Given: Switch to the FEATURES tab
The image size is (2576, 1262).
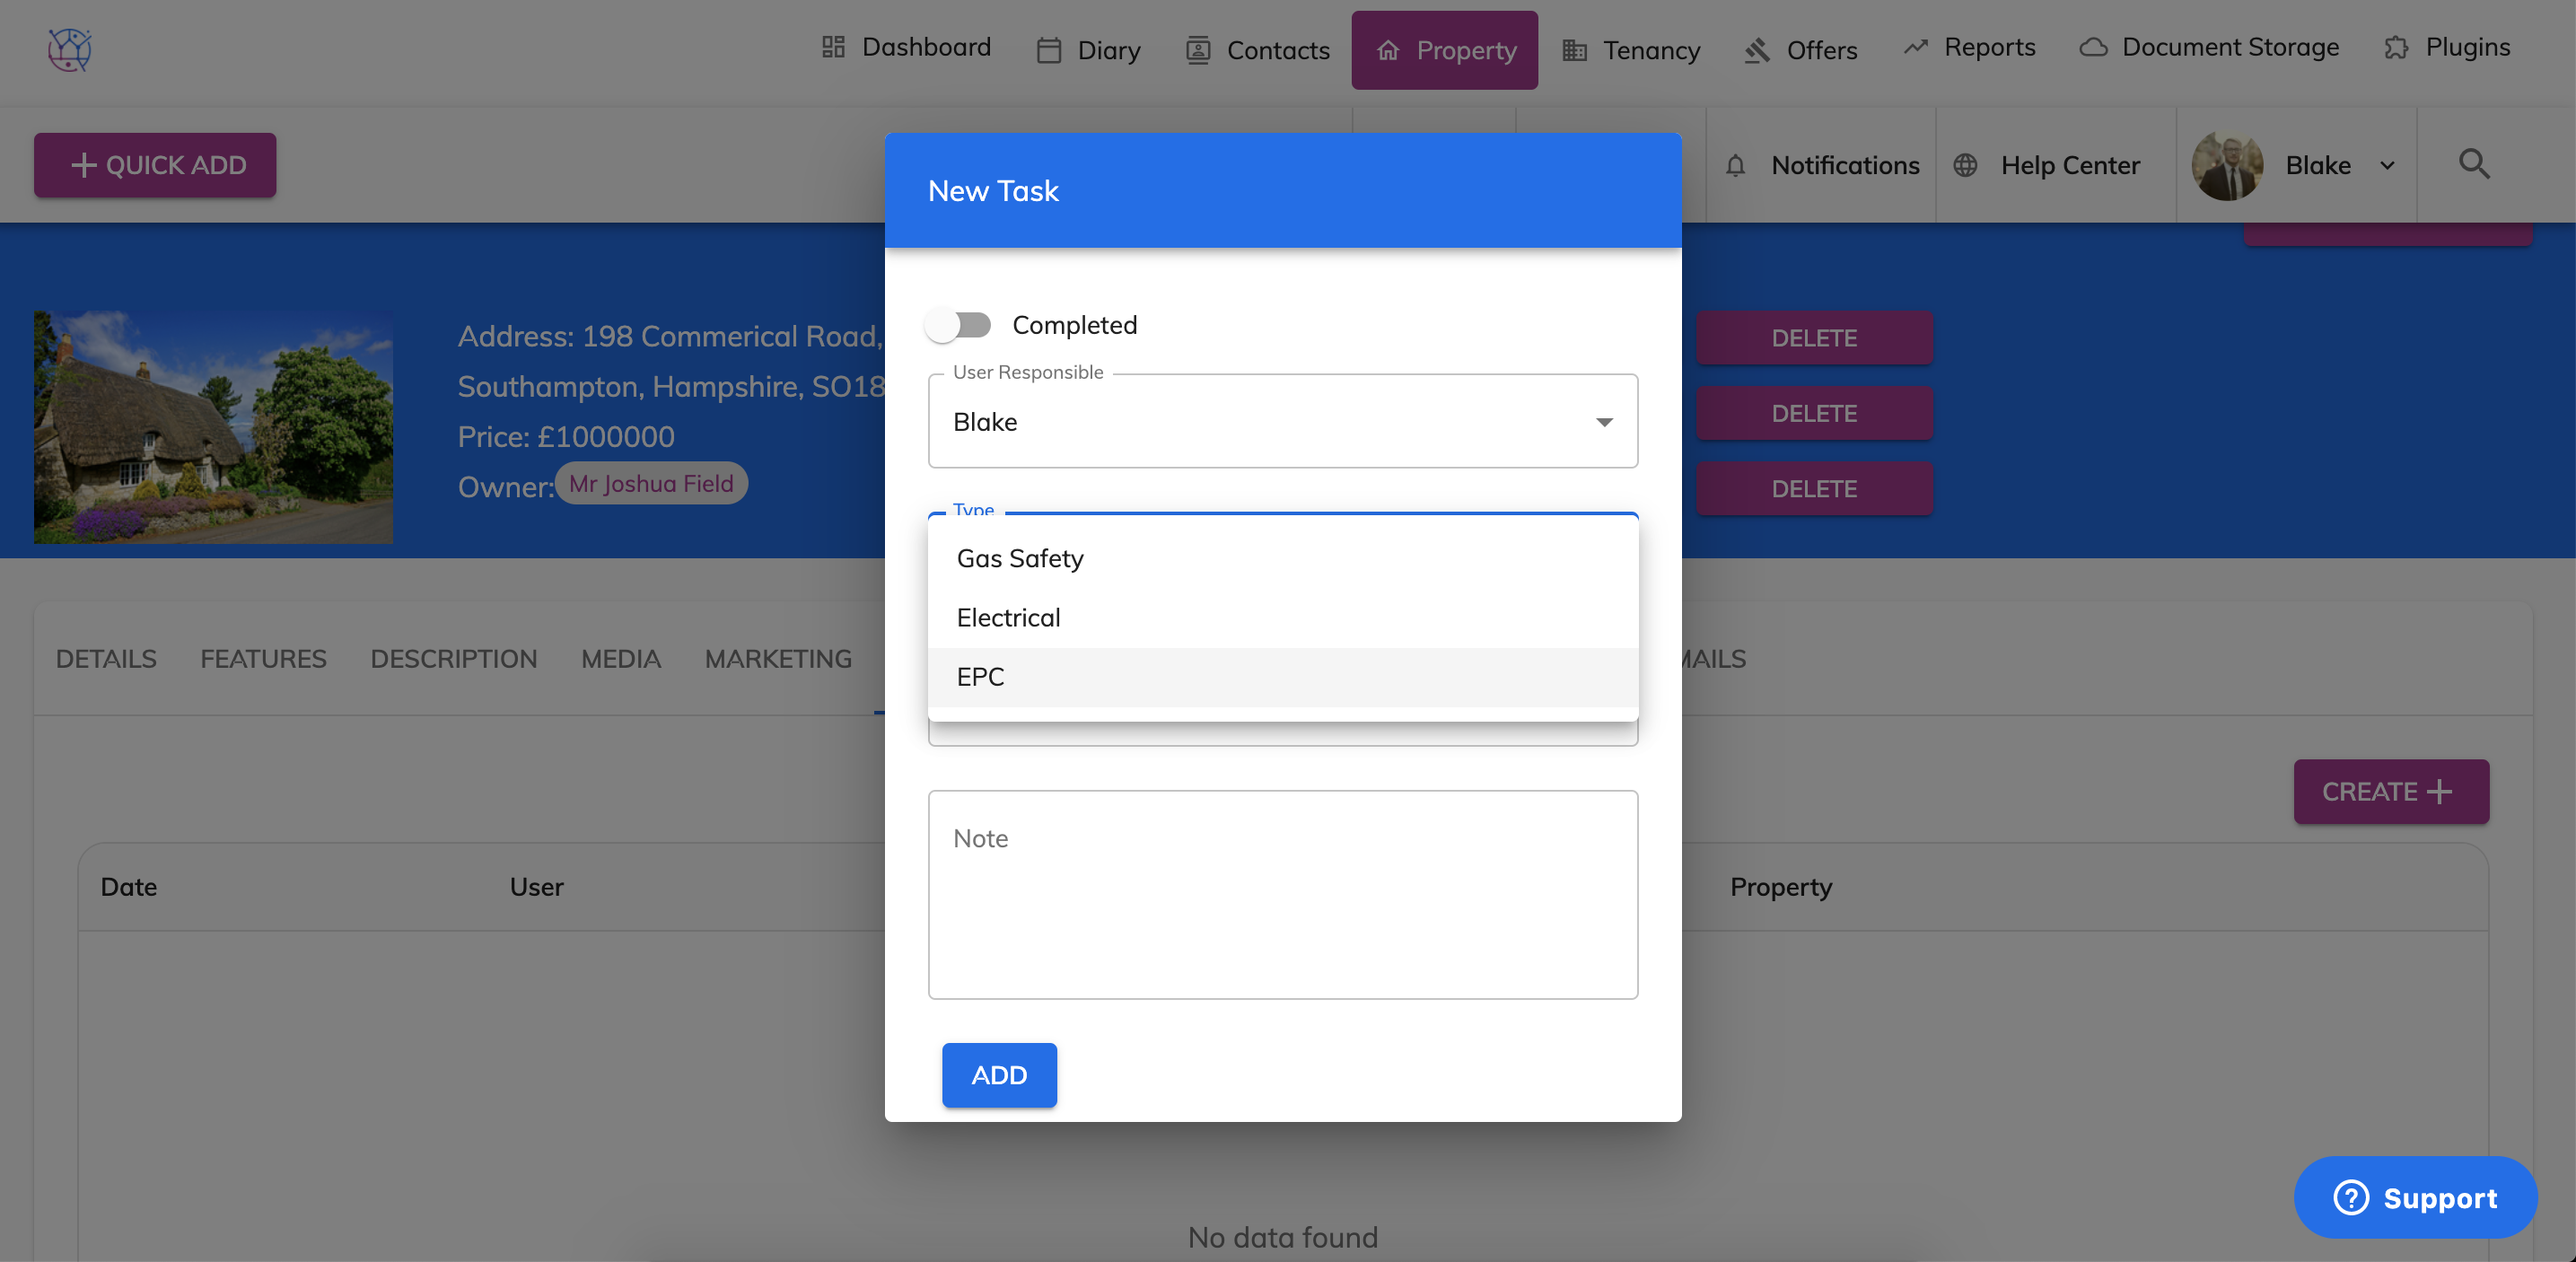Looking at the screenshot, I should [x=263, y=659].
